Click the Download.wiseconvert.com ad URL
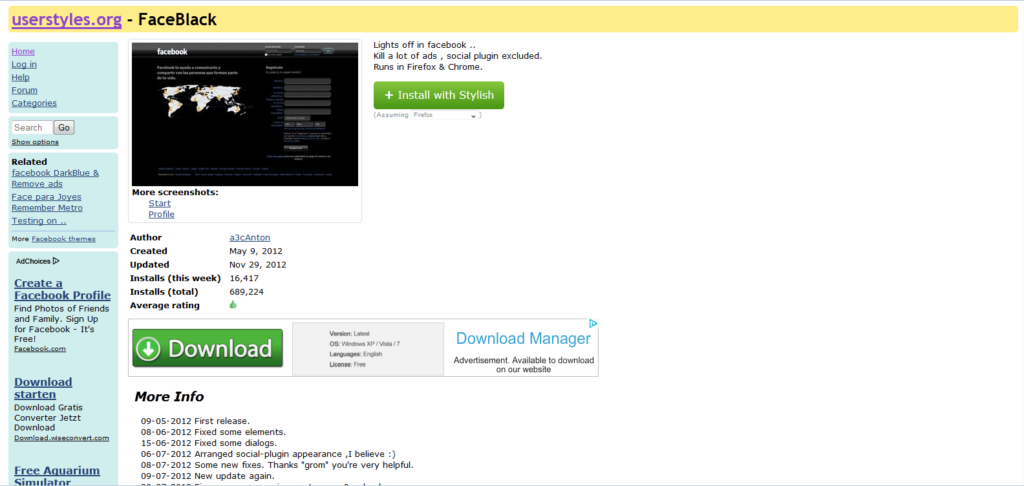This screenshot has width=1024, height=486. pos(61,438)
